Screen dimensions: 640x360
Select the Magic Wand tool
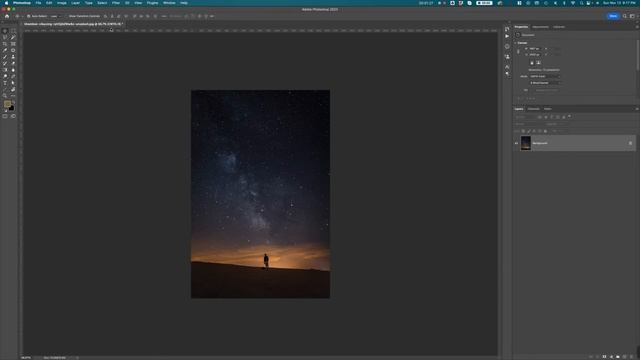(x=13, y=37)
